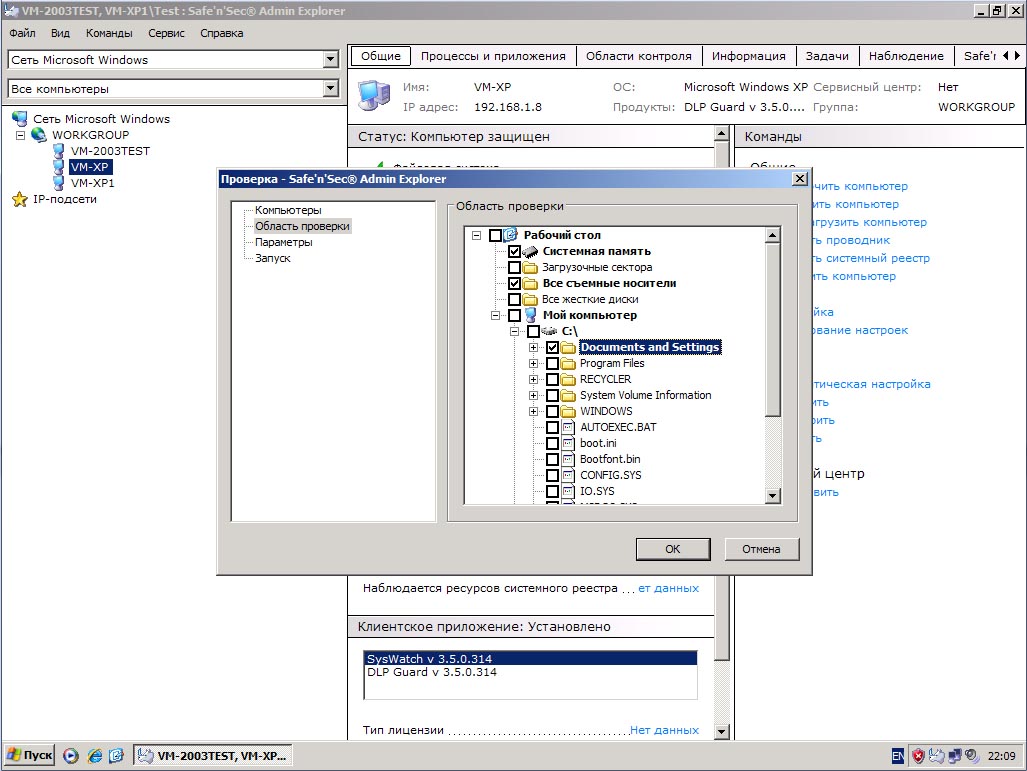Image resolution: width=1027 pixels, height=771 pixels.
Task: Open the Сервис menu
Action: coord(166,33)
